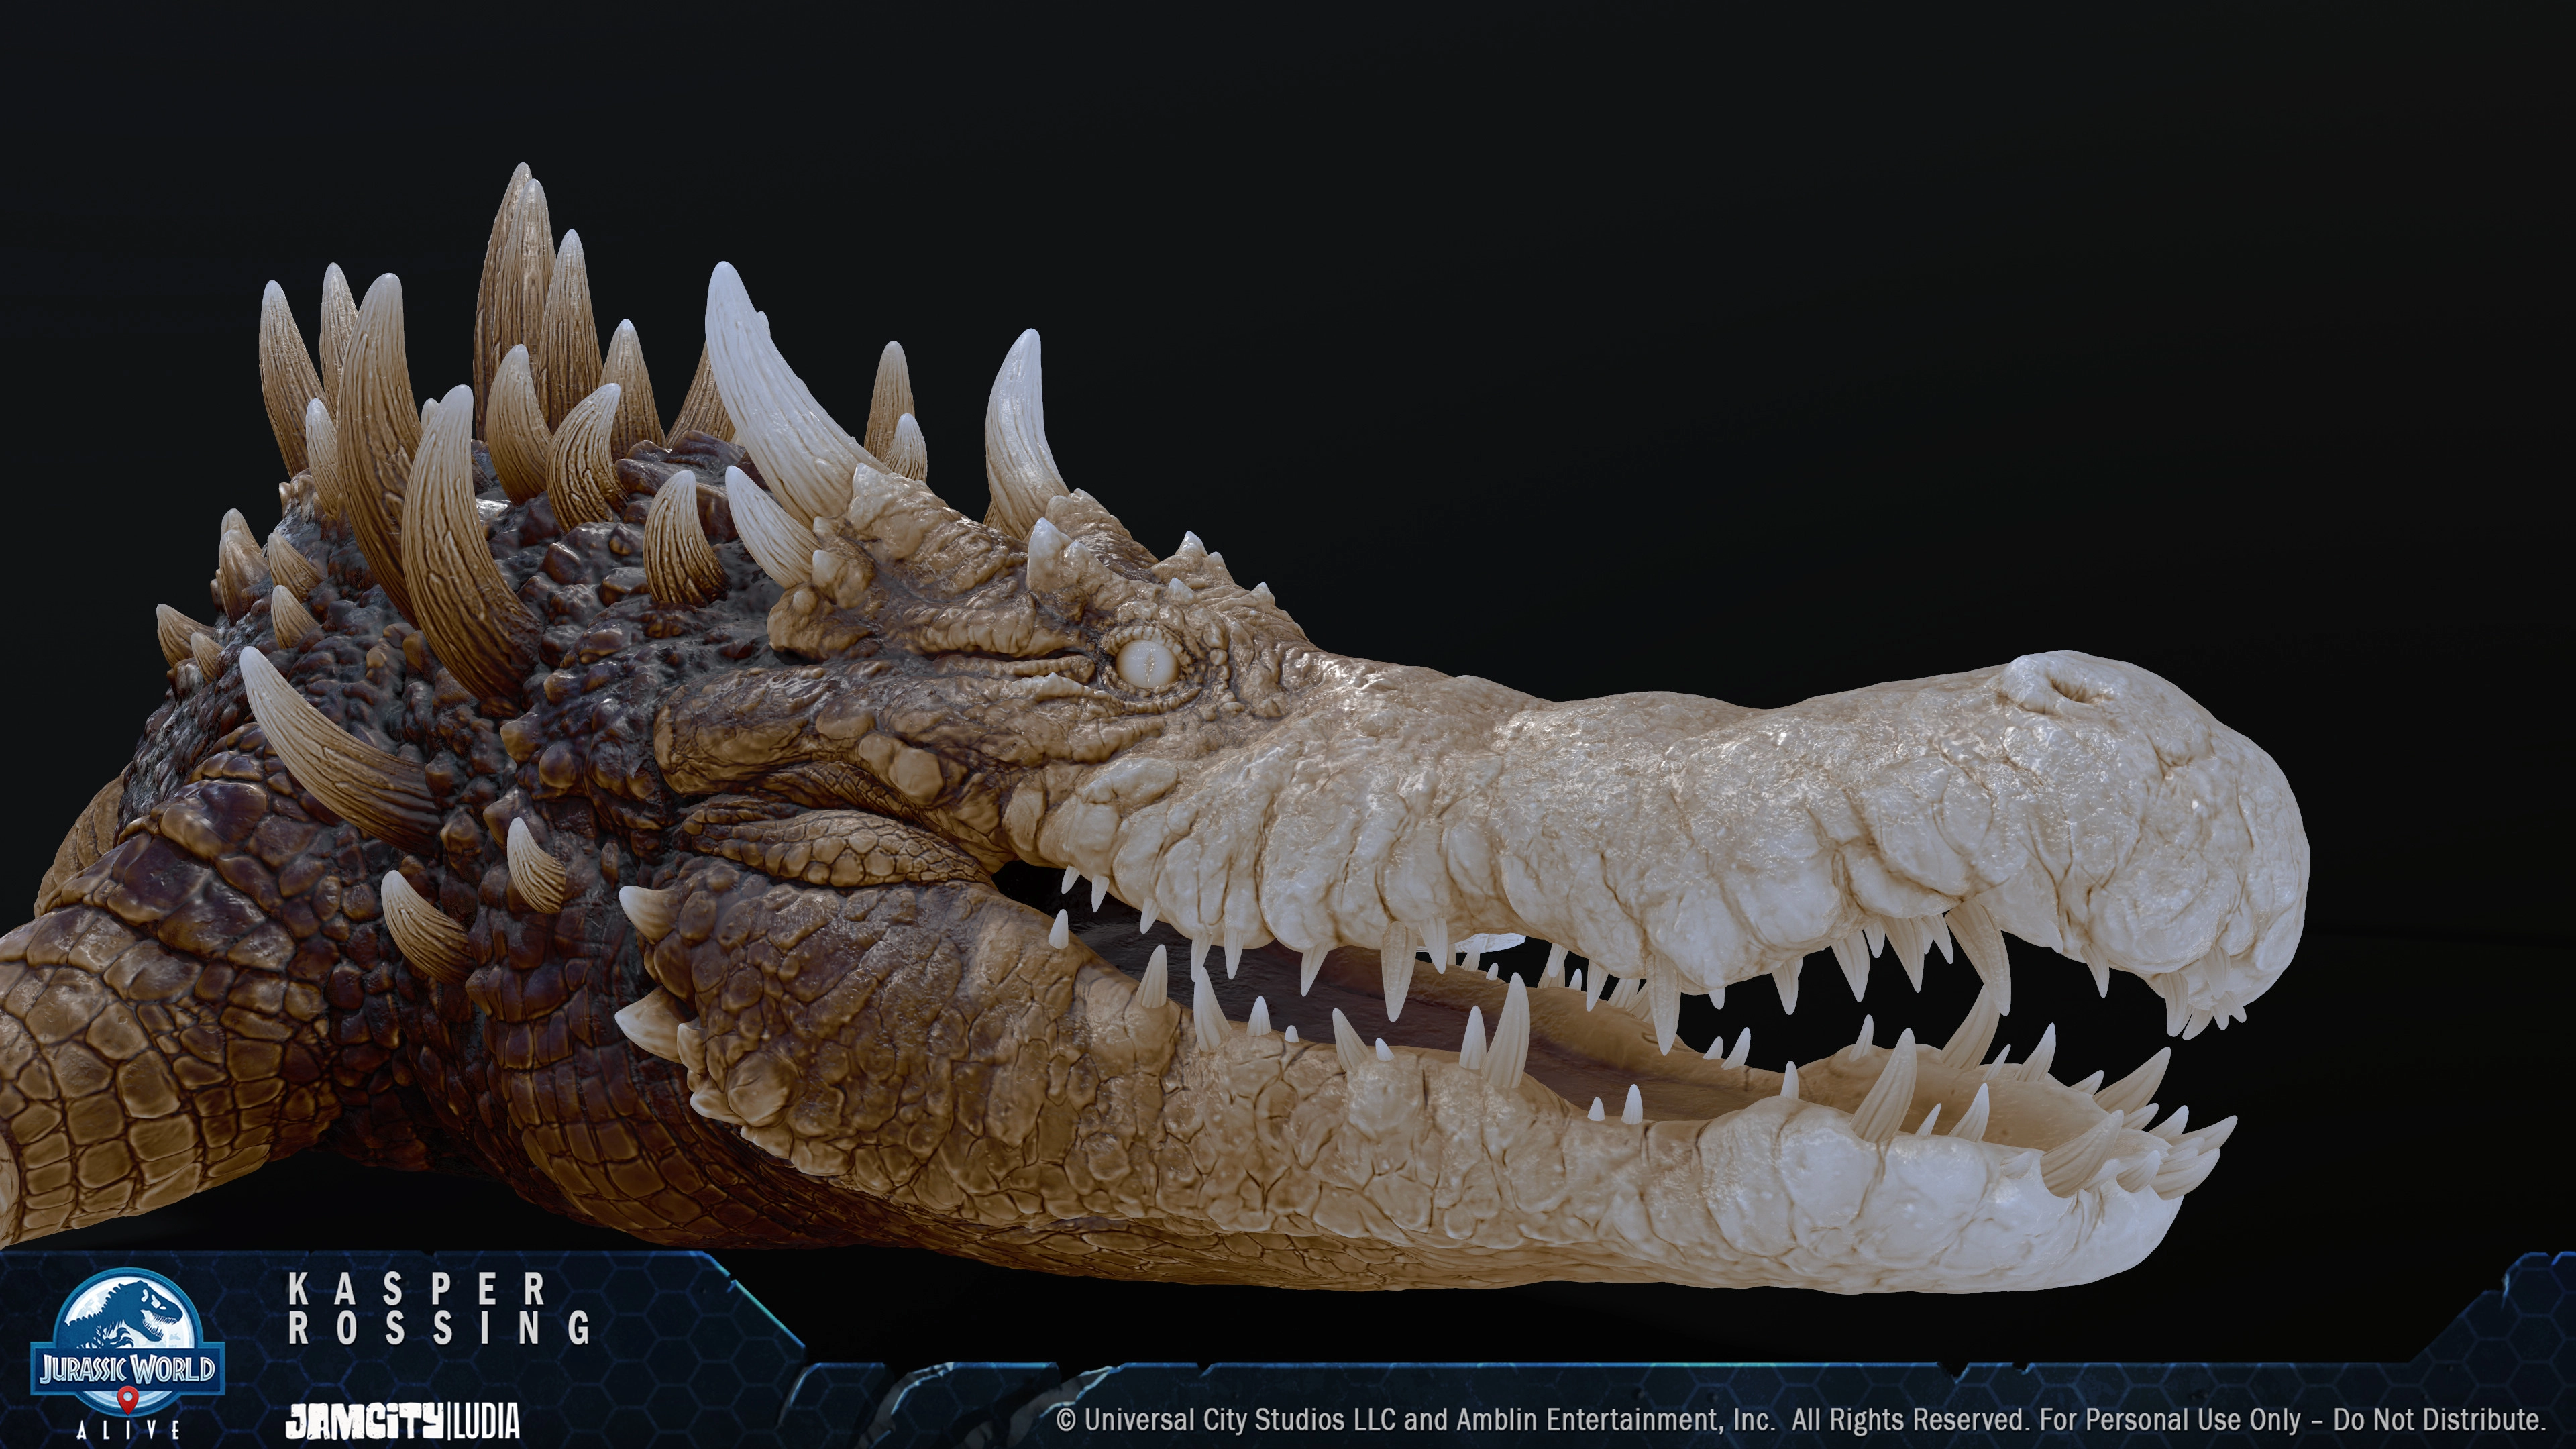Click the Jam City logo

365,1421
